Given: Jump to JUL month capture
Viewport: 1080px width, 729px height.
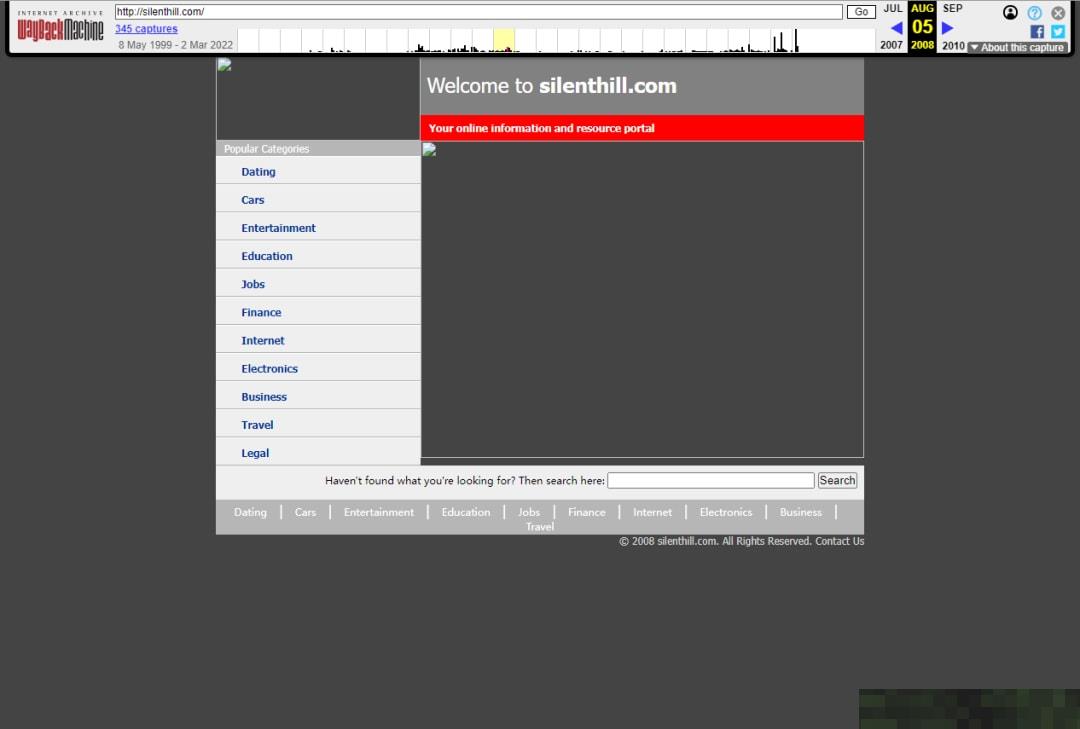Looking at the screenshot, I should (893, 8).
